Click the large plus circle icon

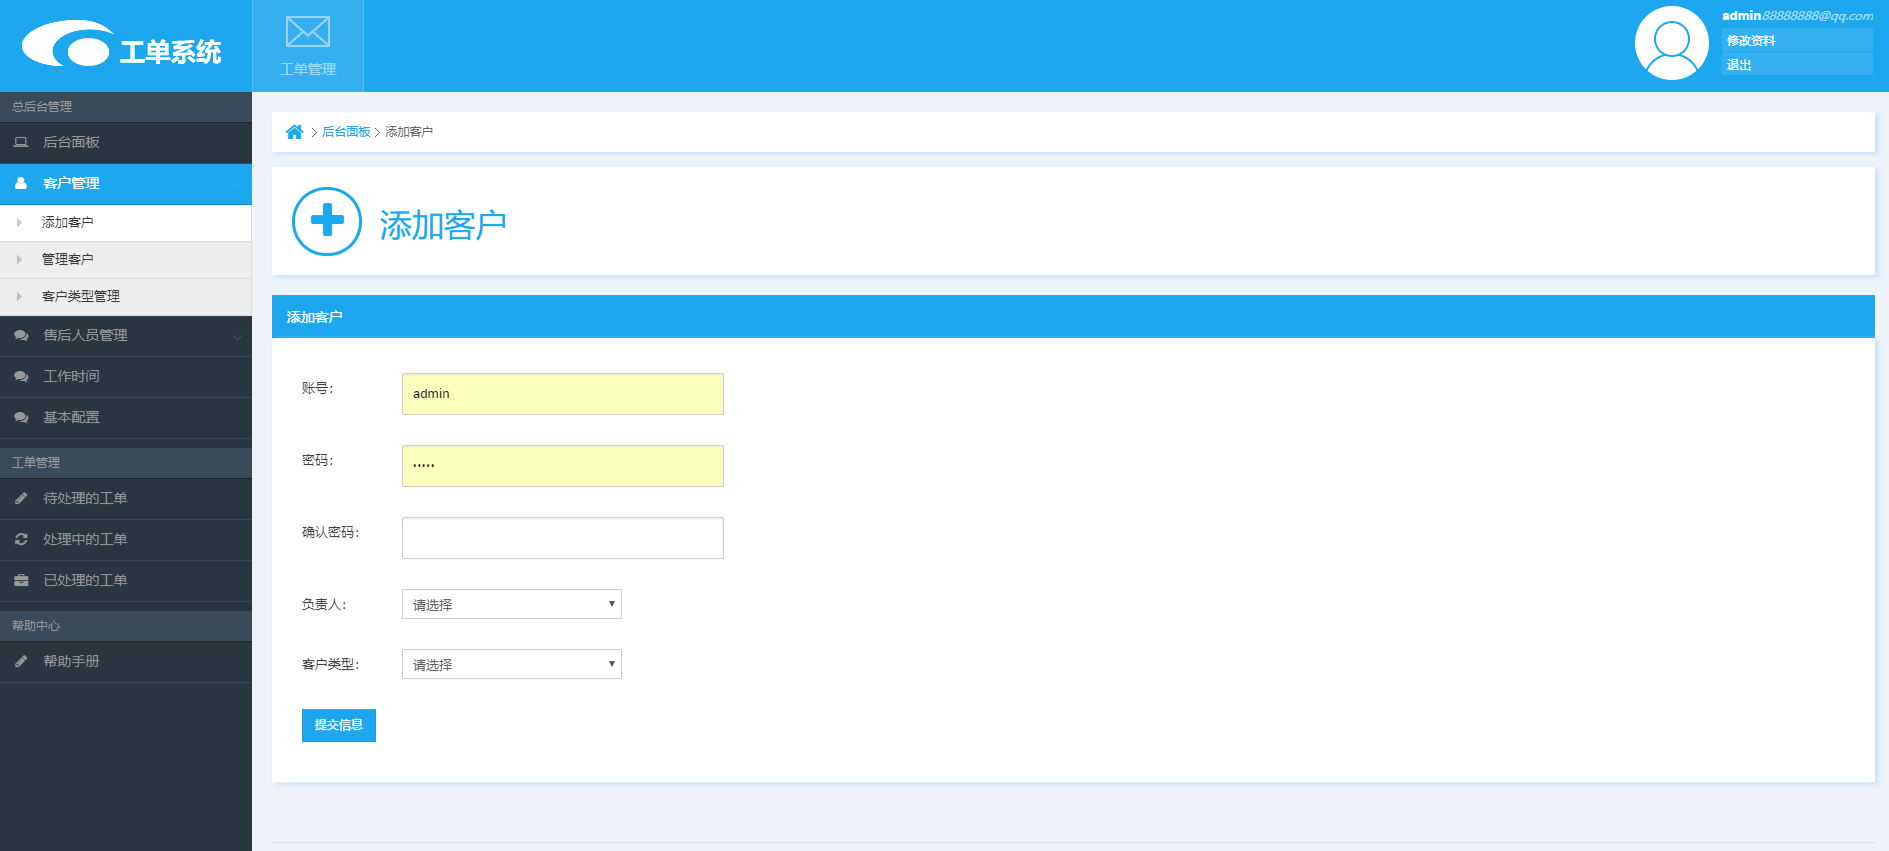[x=326, y=221]
